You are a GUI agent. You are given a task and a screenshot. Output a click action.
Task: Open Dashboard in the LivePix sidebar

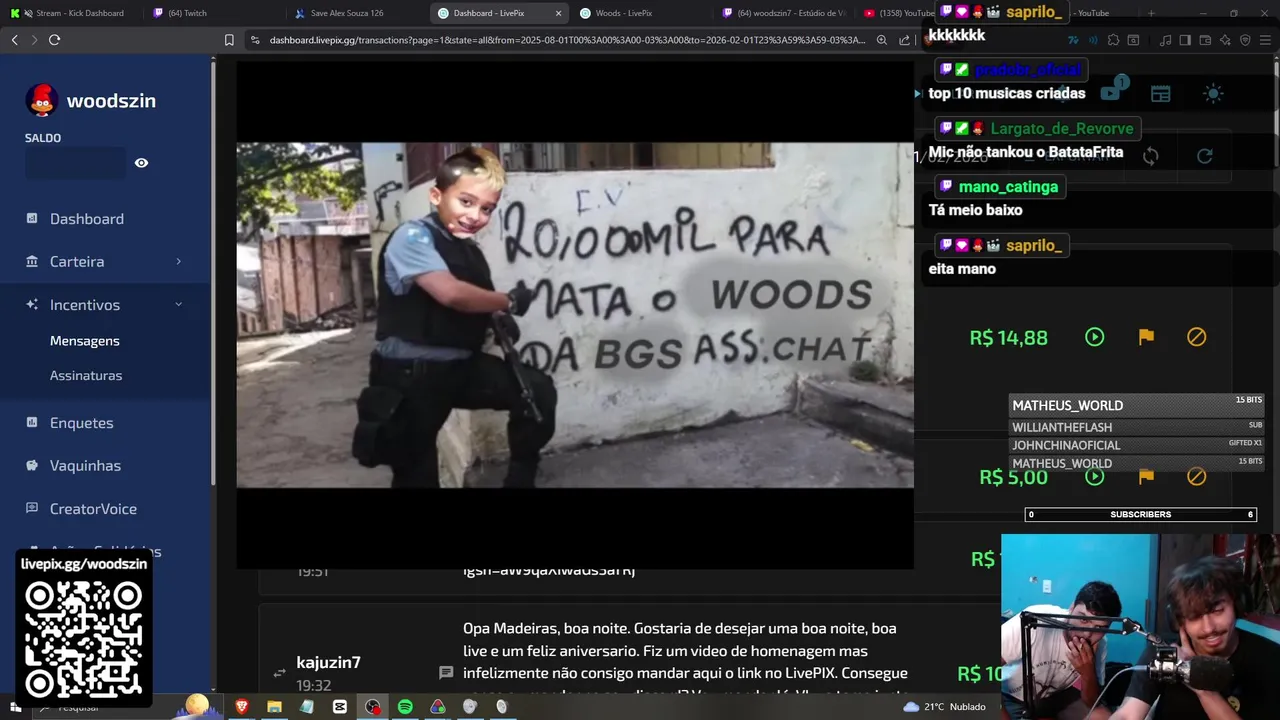point(87,219)
